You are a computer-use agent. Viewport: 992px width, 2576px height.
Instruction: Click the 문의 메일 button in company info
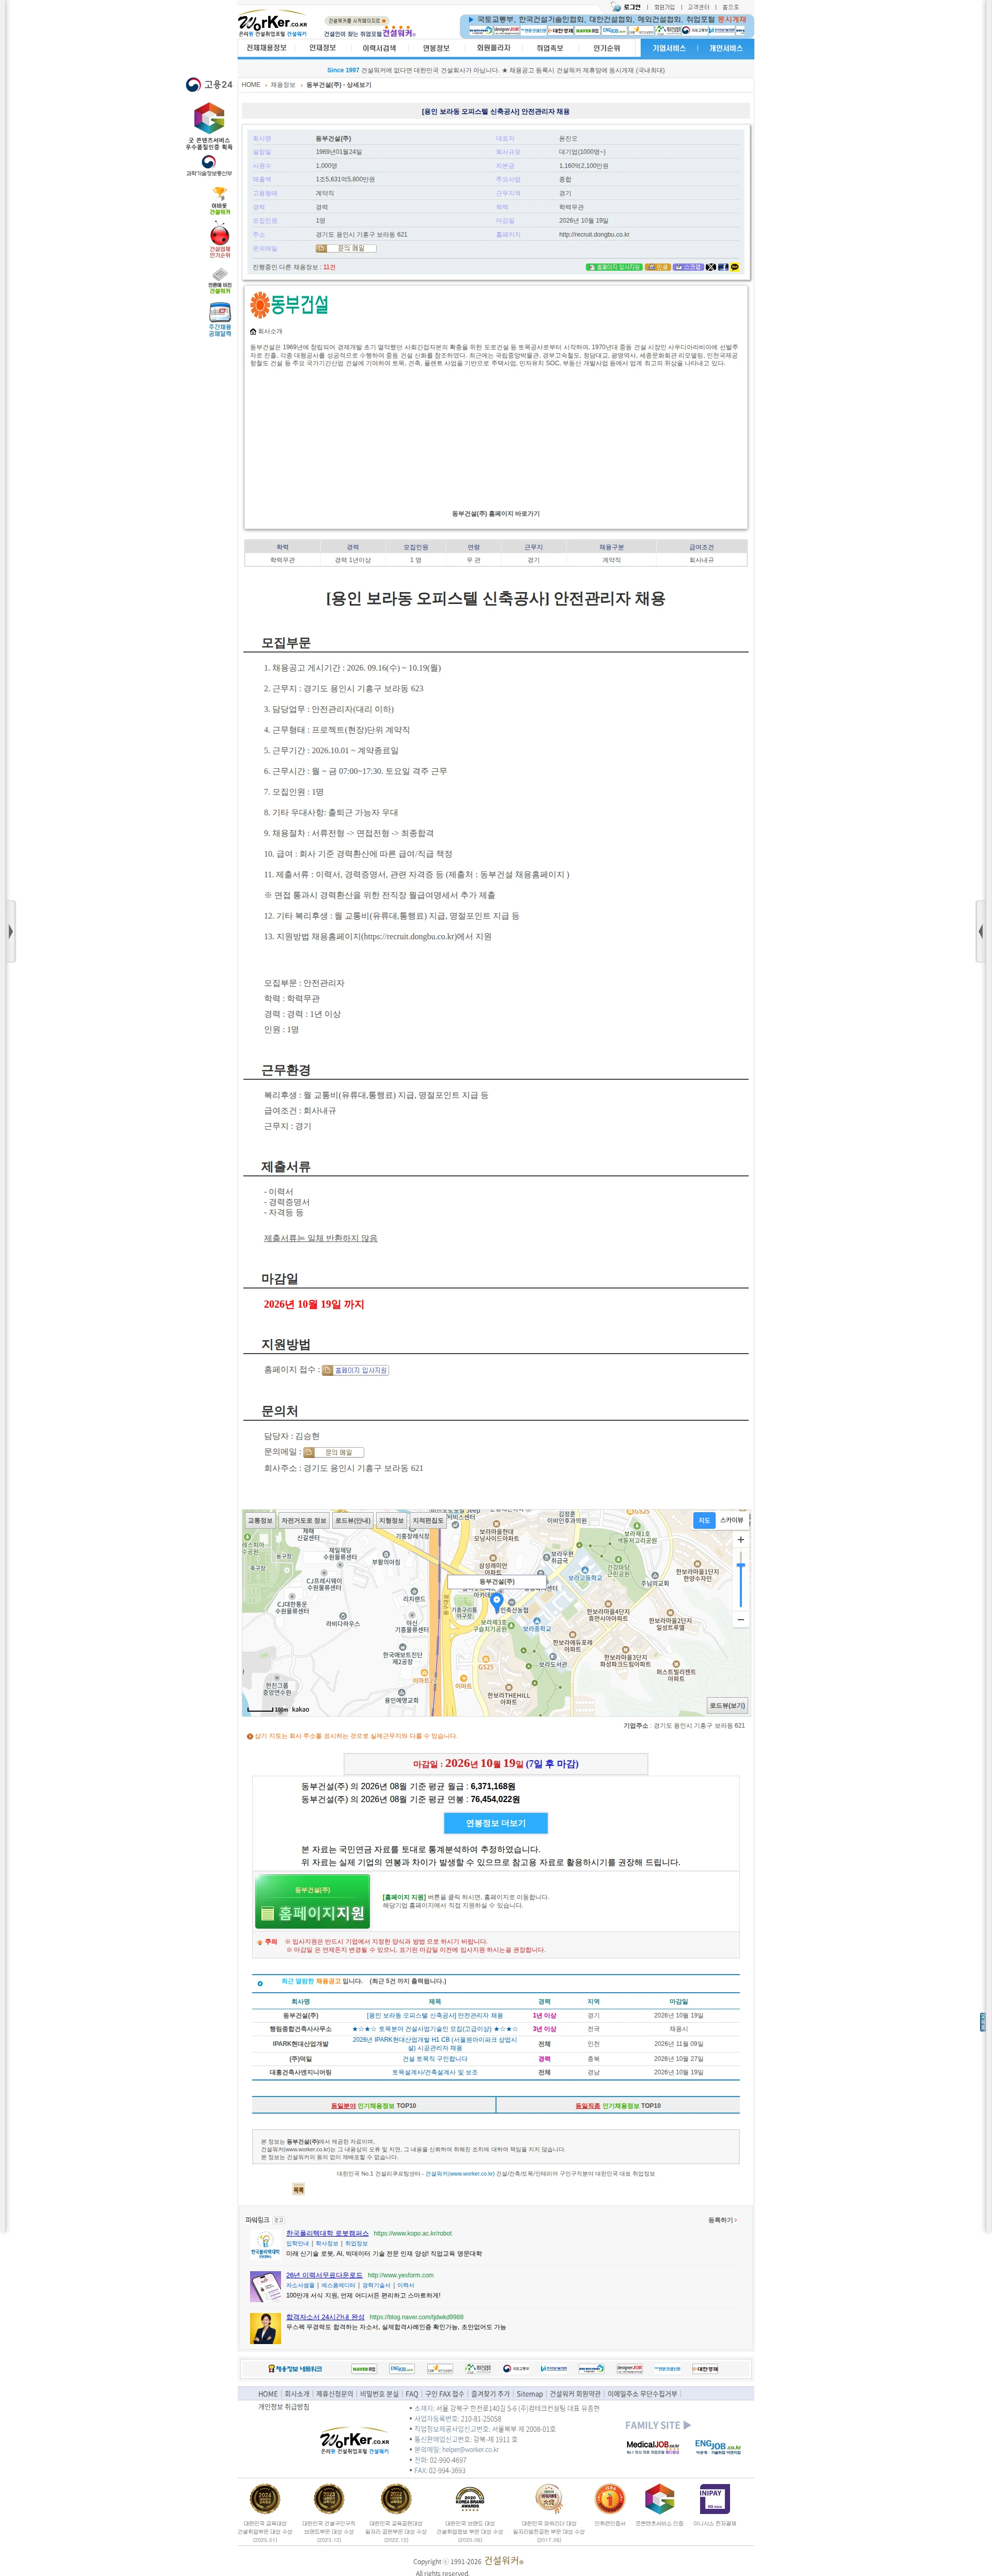[346, 248]
